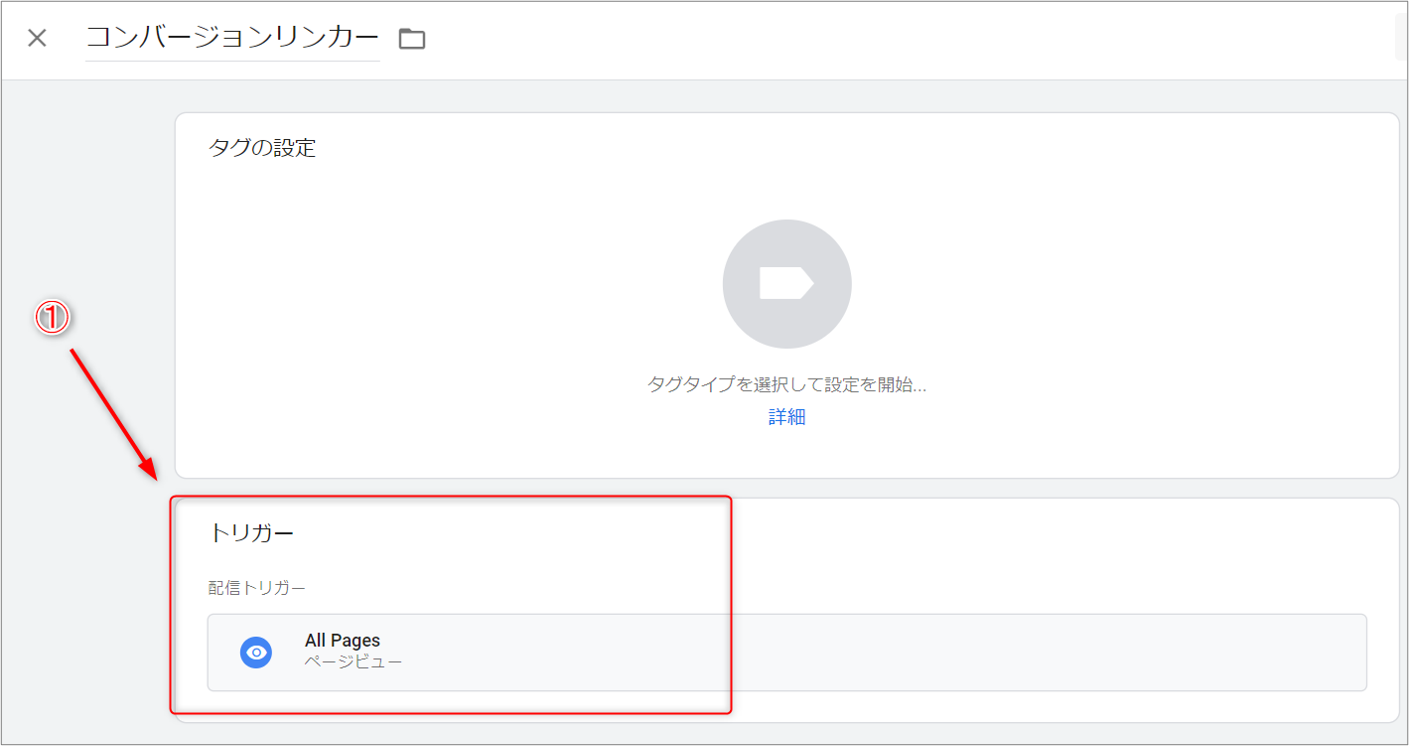Click the right end of All Pages row
The width and height of the screenshot is (1409, 746).
(x=1300, y=652)
